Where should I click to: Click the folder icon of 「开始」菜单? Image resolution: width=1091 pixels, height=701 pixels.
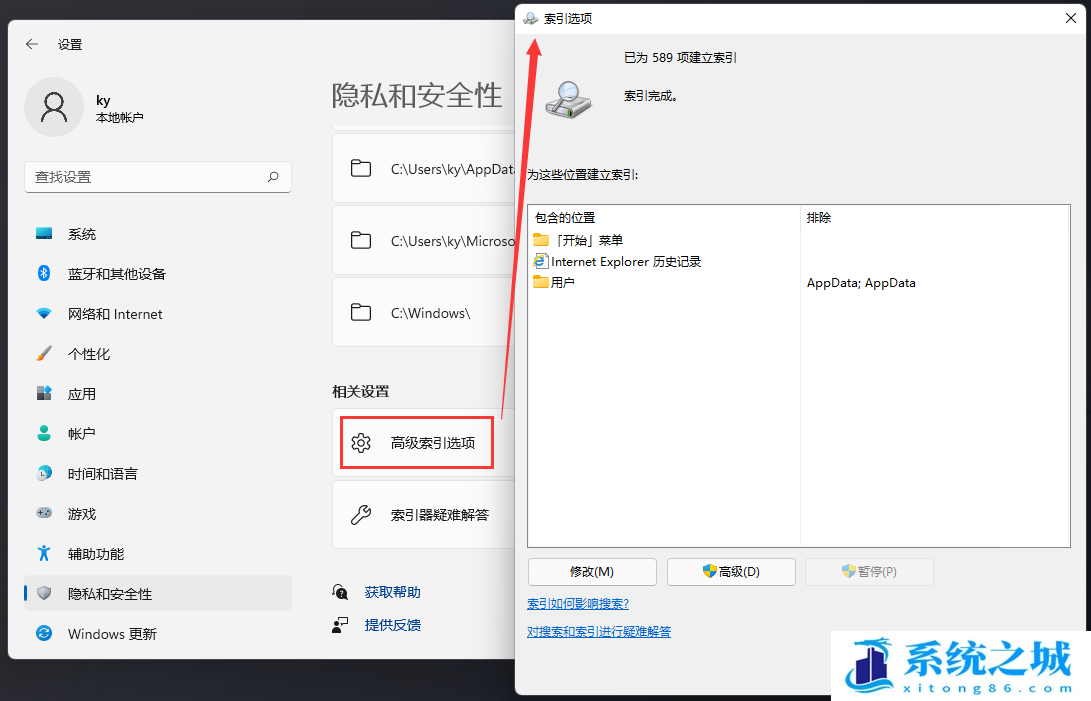coord(541,240)
